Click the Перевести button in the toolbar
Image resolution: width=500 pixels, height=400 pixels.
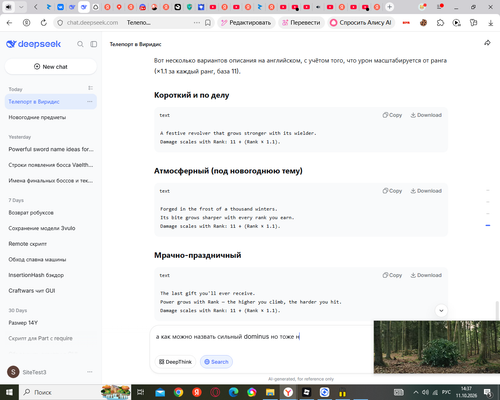tap(301, 23)
